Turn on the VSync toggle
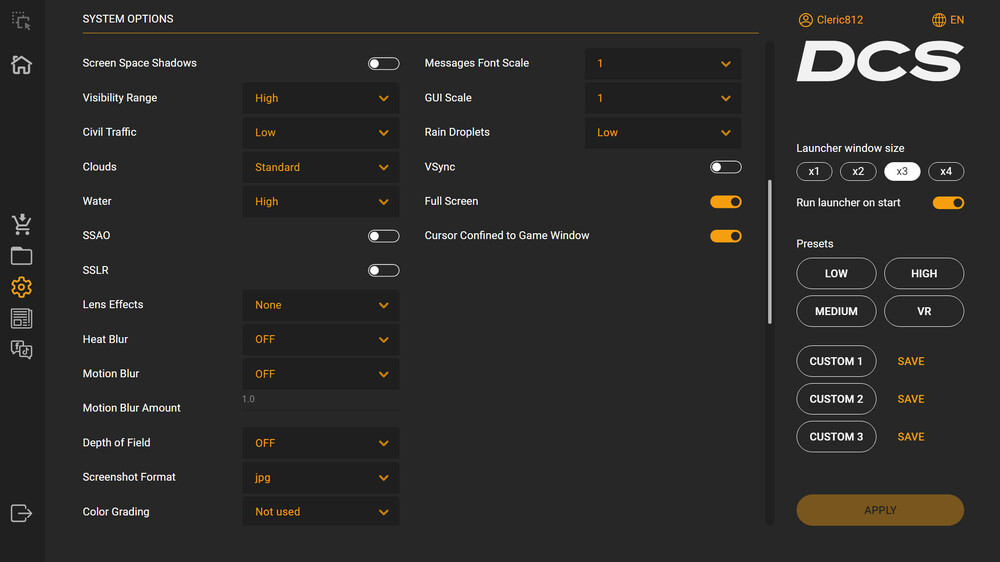This screenshot has height=562, width=1000. tap(725, 167)
